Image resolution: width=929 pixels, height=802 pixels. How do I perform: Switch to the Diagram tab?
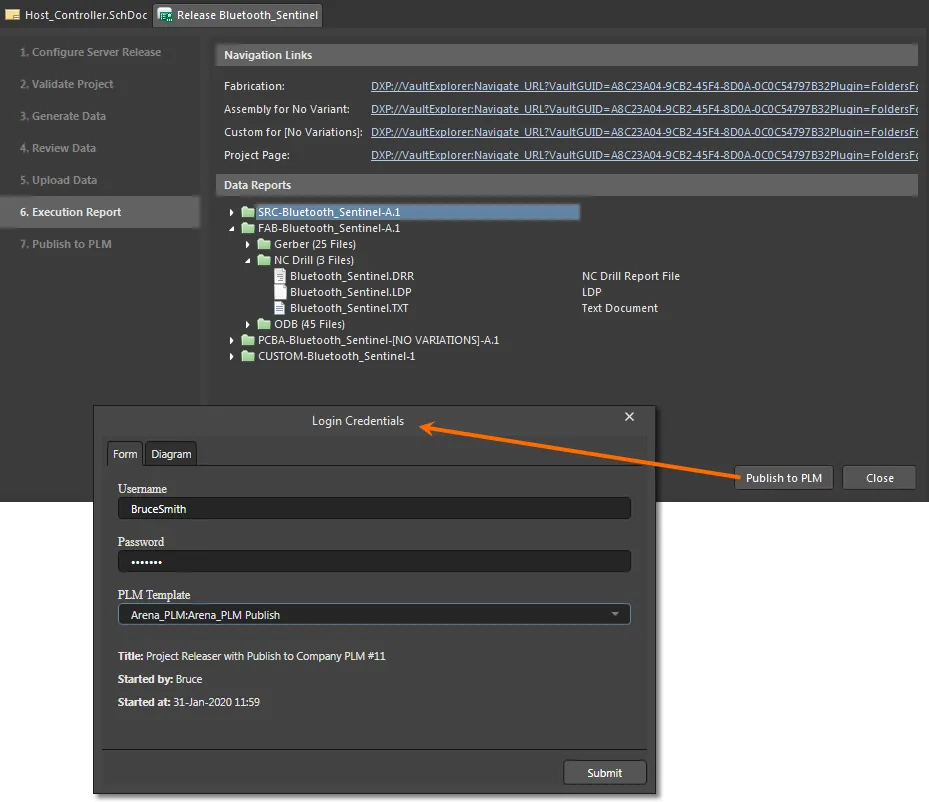click(171, 454)
